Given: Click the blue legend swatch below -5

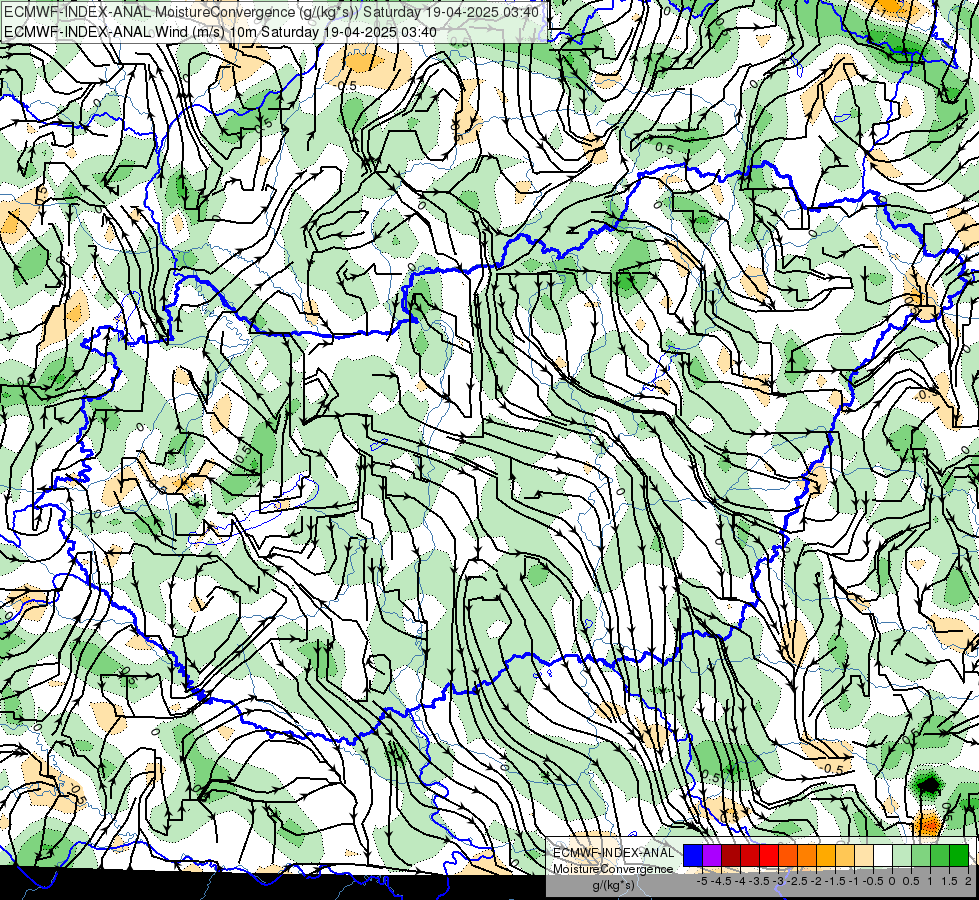Looking at the screenshot, I should [x=693, y=856].
